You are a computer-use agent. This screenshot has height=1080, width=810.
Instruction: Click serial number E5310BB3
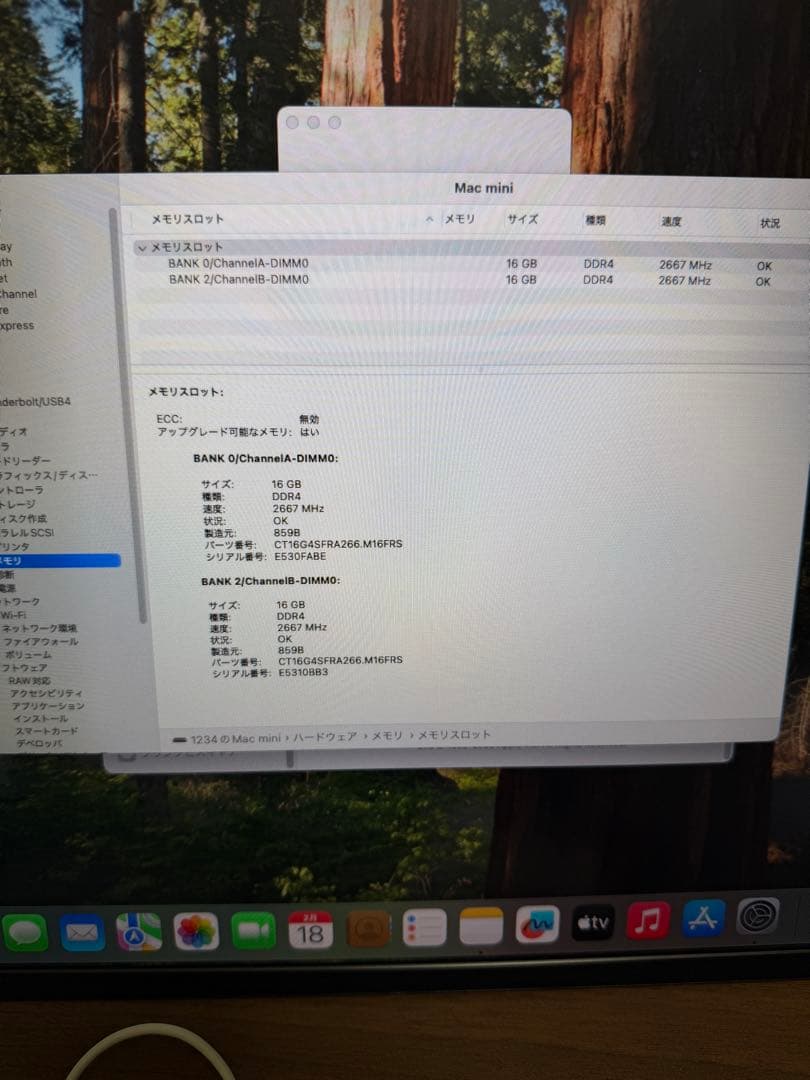tap(303, 672)
